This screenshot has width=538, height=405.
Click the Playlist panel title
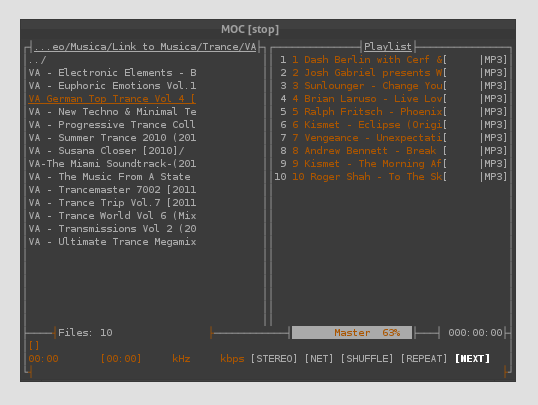pos(388,46)
